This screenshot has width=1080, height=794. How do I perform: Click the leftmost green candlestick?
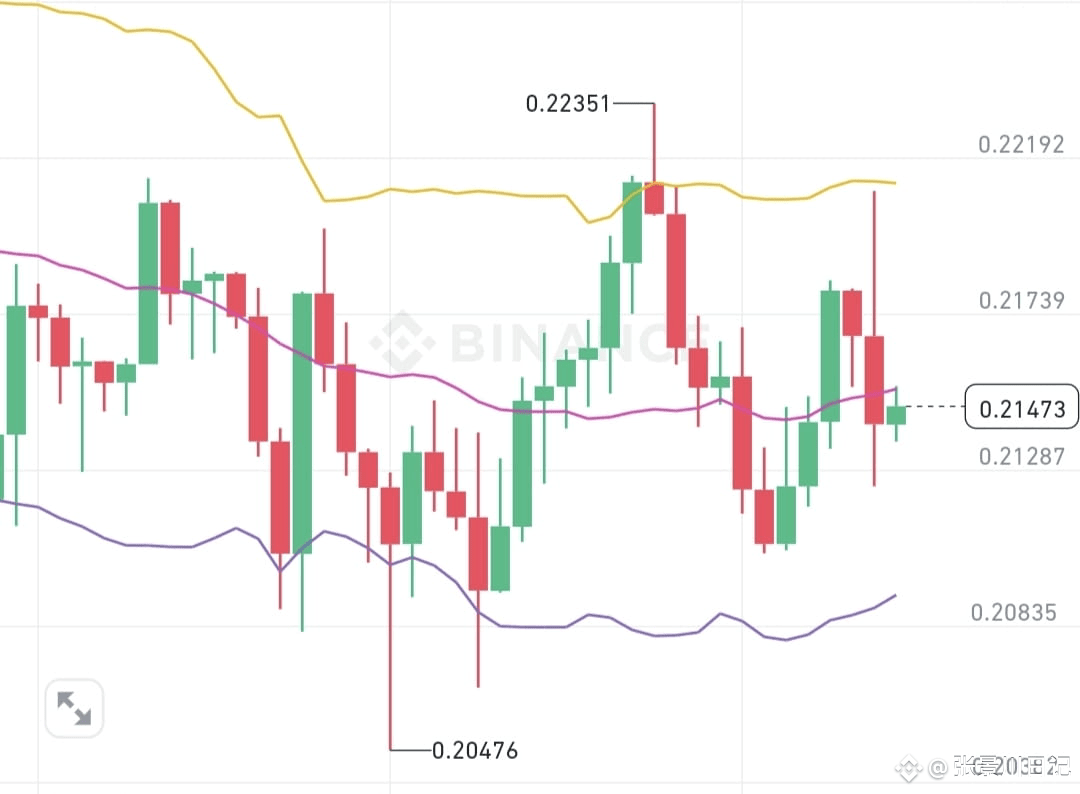click(x=14, y=370)
